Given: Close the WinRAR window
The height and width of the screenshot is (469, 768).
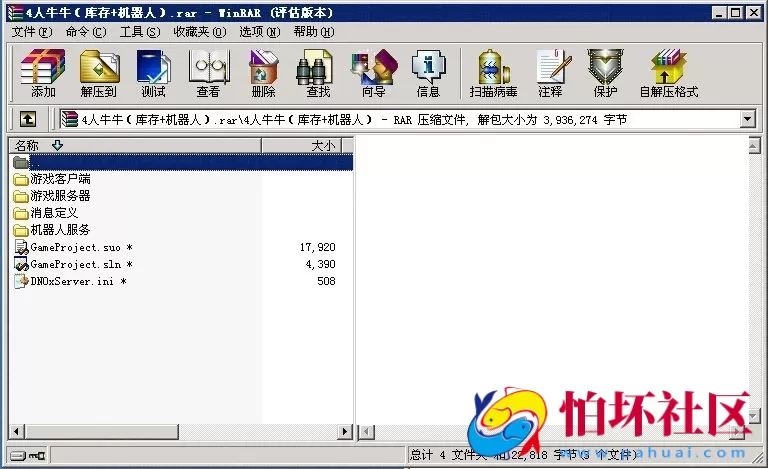Looking at the screenshot, I should (x=754, y=13).
